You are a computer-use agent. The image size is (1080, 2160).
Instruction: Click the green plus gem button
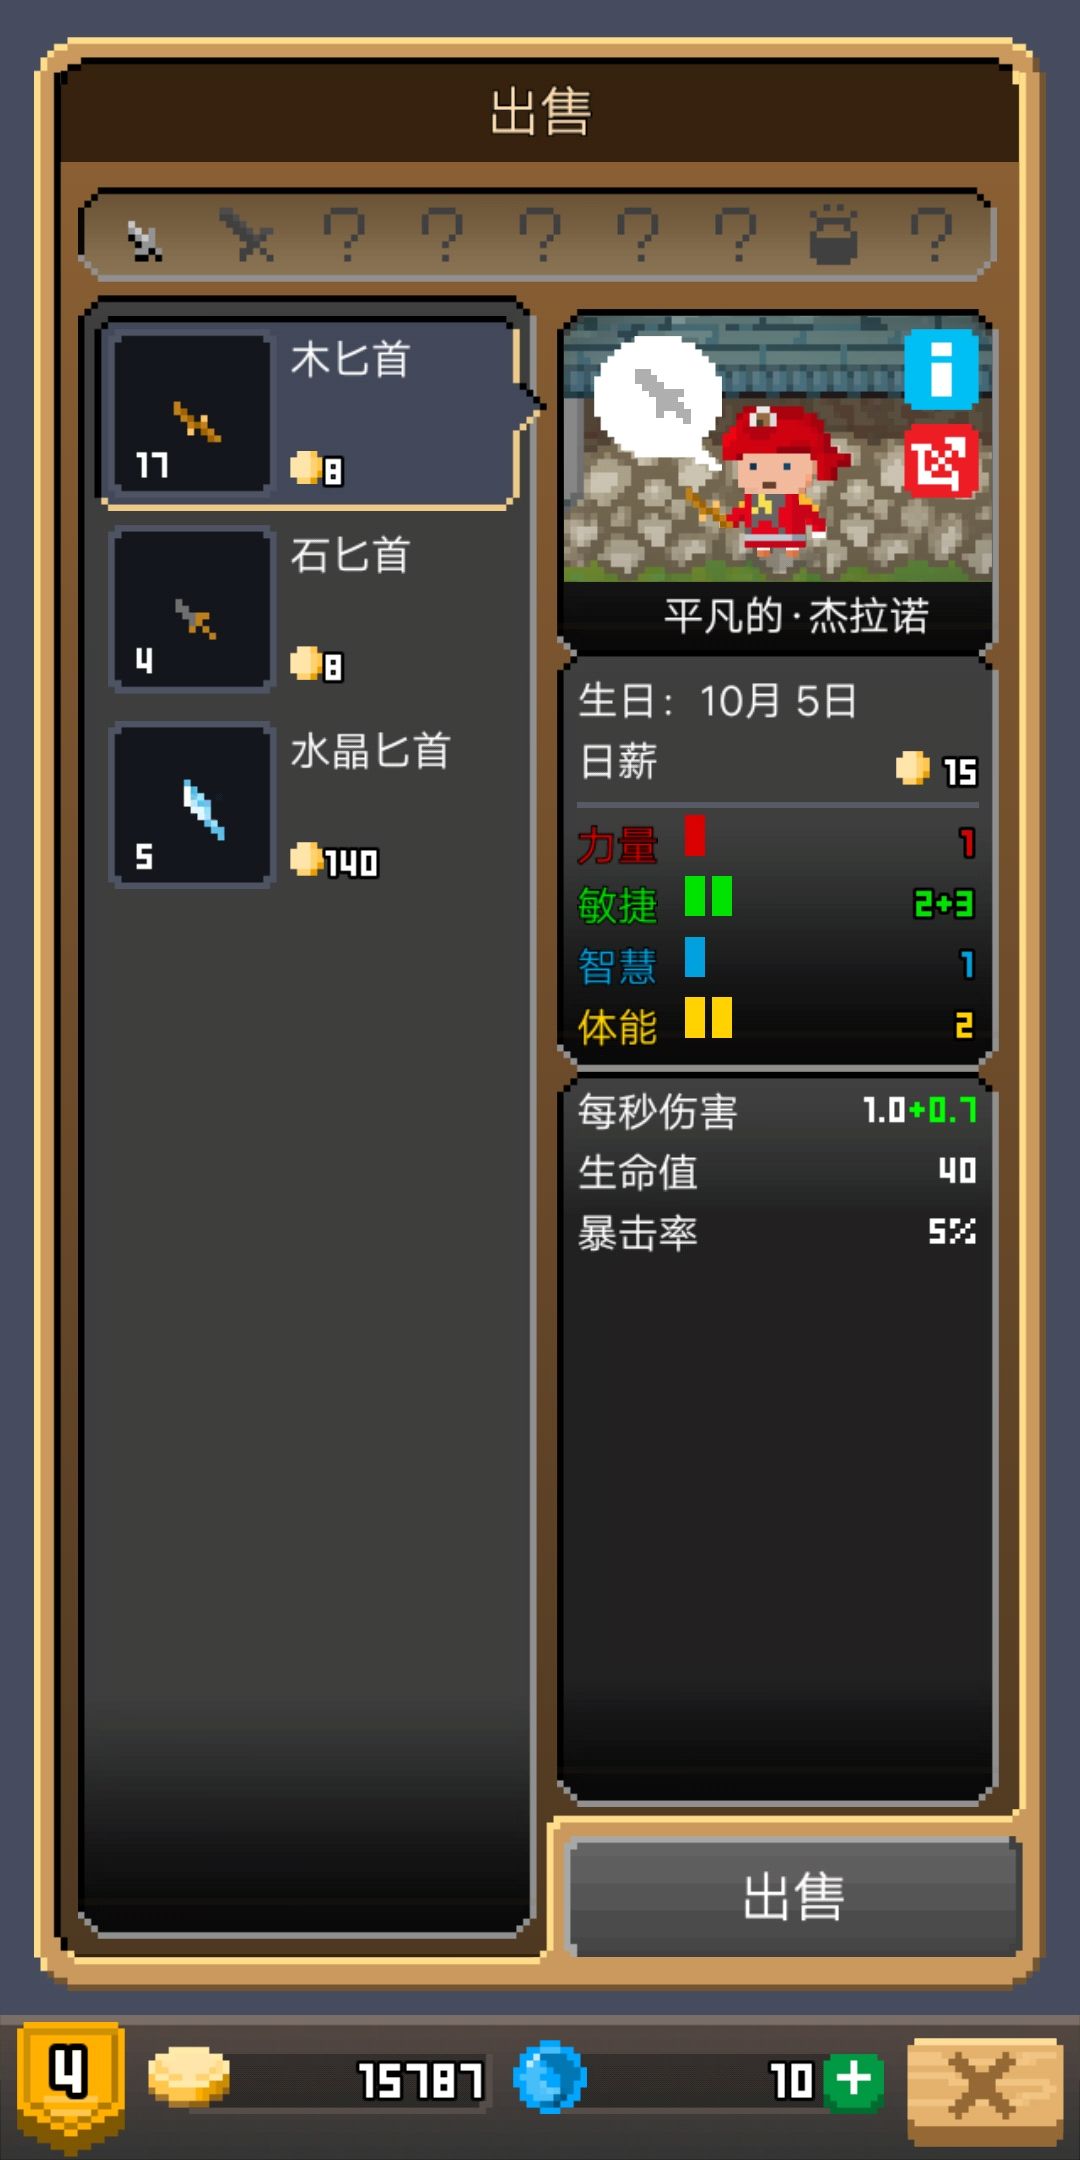854,2082
